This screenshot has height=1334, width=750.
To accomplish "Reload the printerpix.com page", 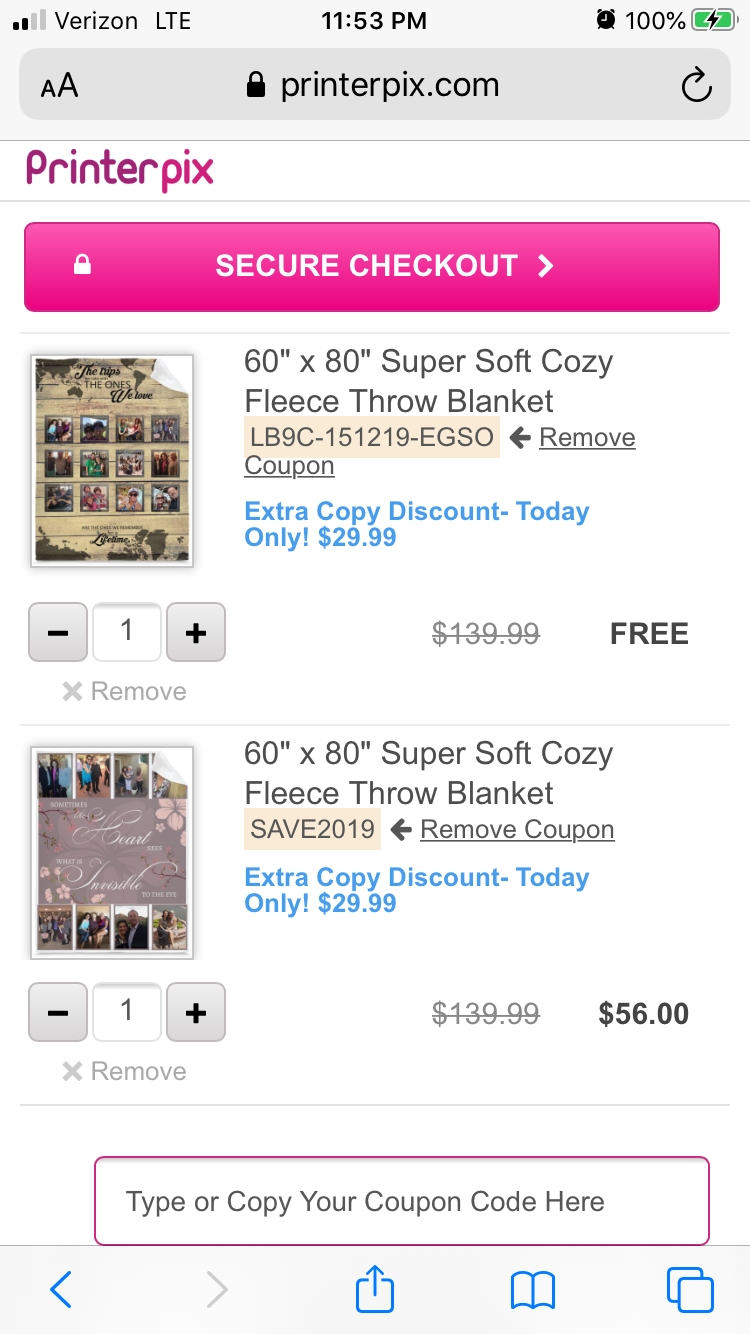I will 697,85.
